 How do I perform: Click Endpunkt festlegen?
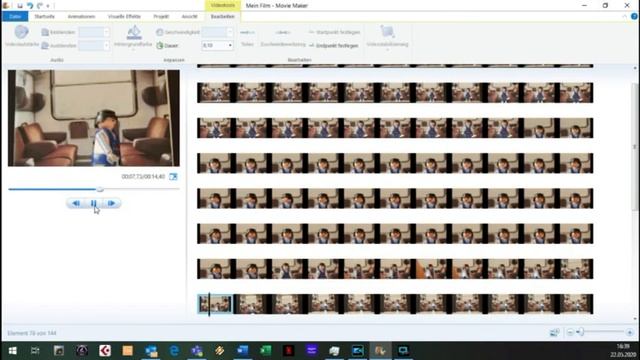333,46
